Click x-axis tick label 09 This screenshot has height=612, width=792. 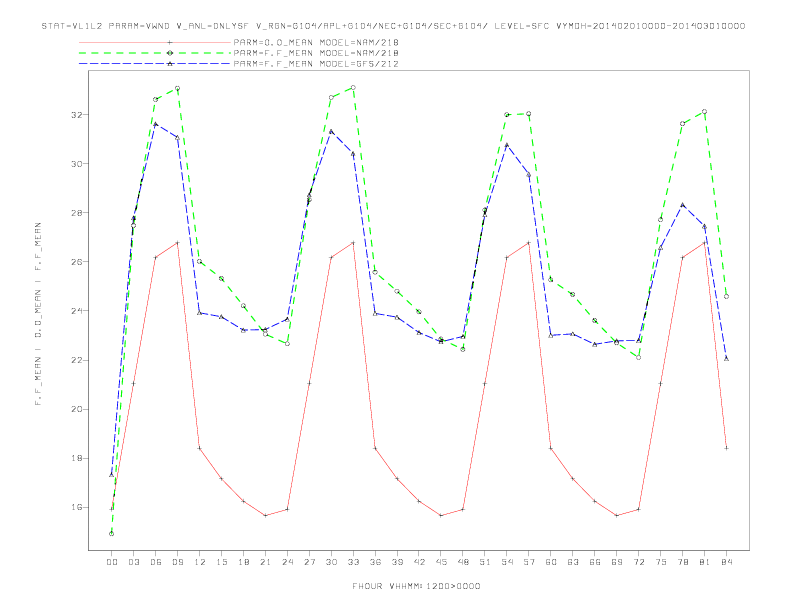(177, 562)
